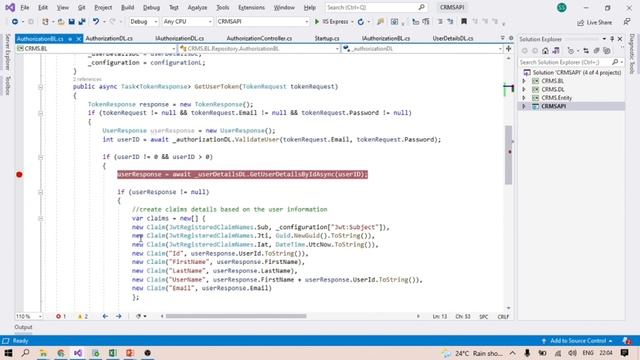Click the Undo arrow icon

pos(96,22)
